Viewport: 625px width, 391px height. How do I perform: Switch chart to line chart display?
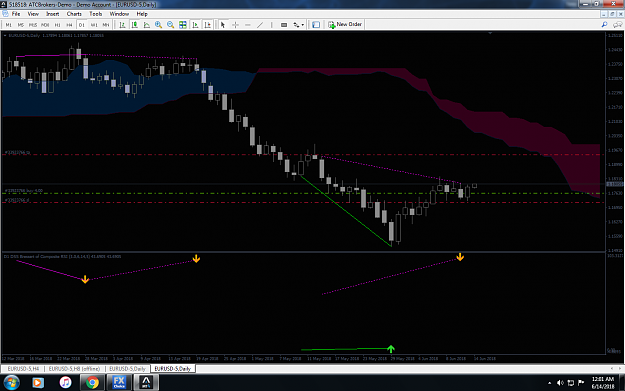coord(147,25)
